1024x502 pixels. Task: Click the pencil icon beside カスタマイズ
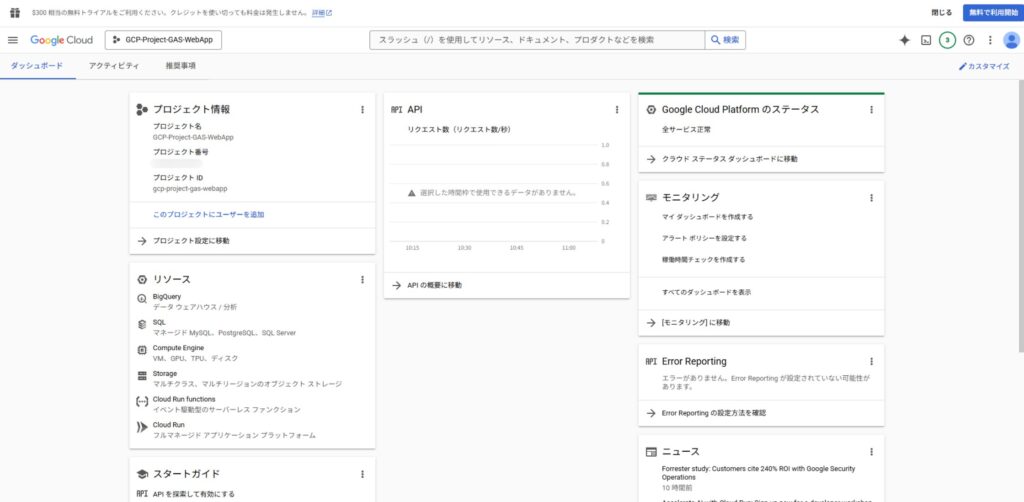[x=962, y=67]
